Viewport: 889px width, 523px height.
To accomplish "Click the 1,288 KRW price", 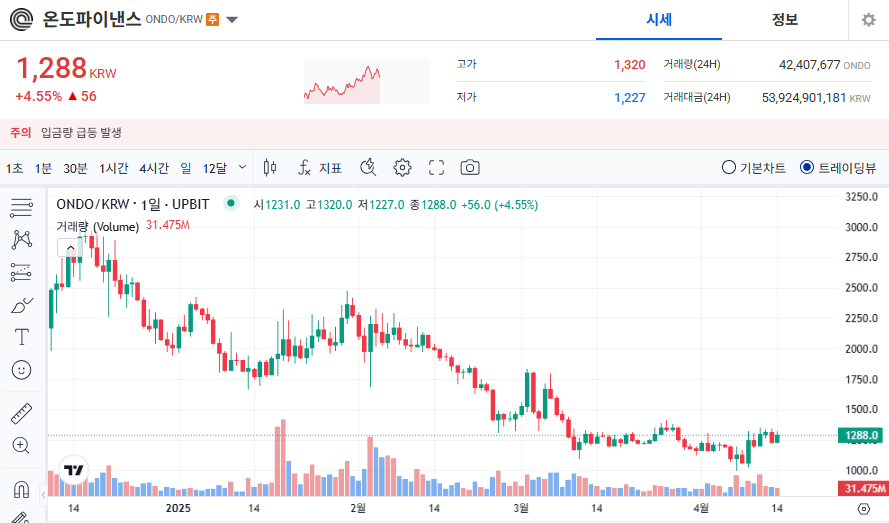I will pos(66,69).
